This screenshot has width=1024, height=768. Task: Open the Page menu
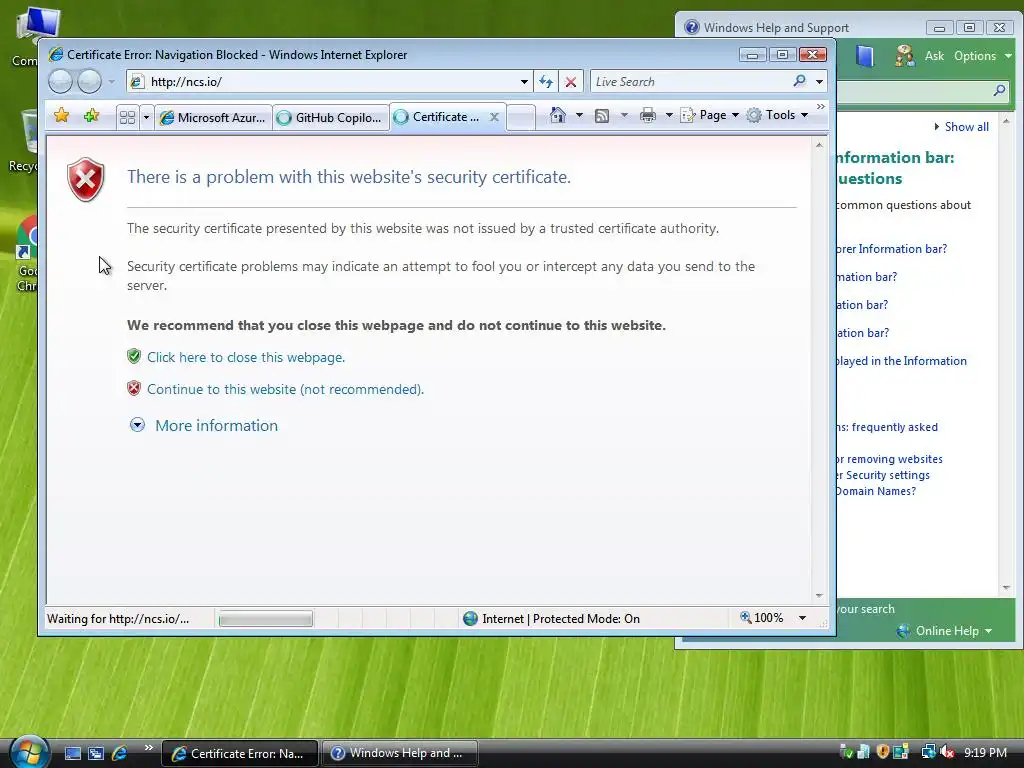pyautogui.click(x=710, y=115)
